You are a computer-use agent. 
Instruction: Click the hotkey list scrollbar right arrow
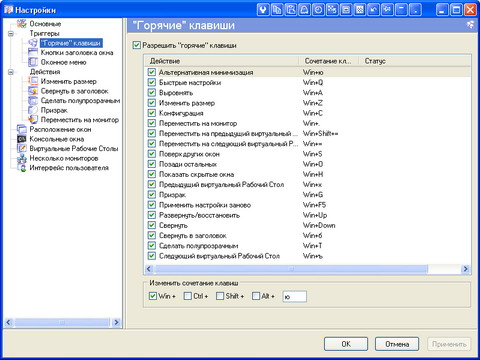click(x=466, y=269)
